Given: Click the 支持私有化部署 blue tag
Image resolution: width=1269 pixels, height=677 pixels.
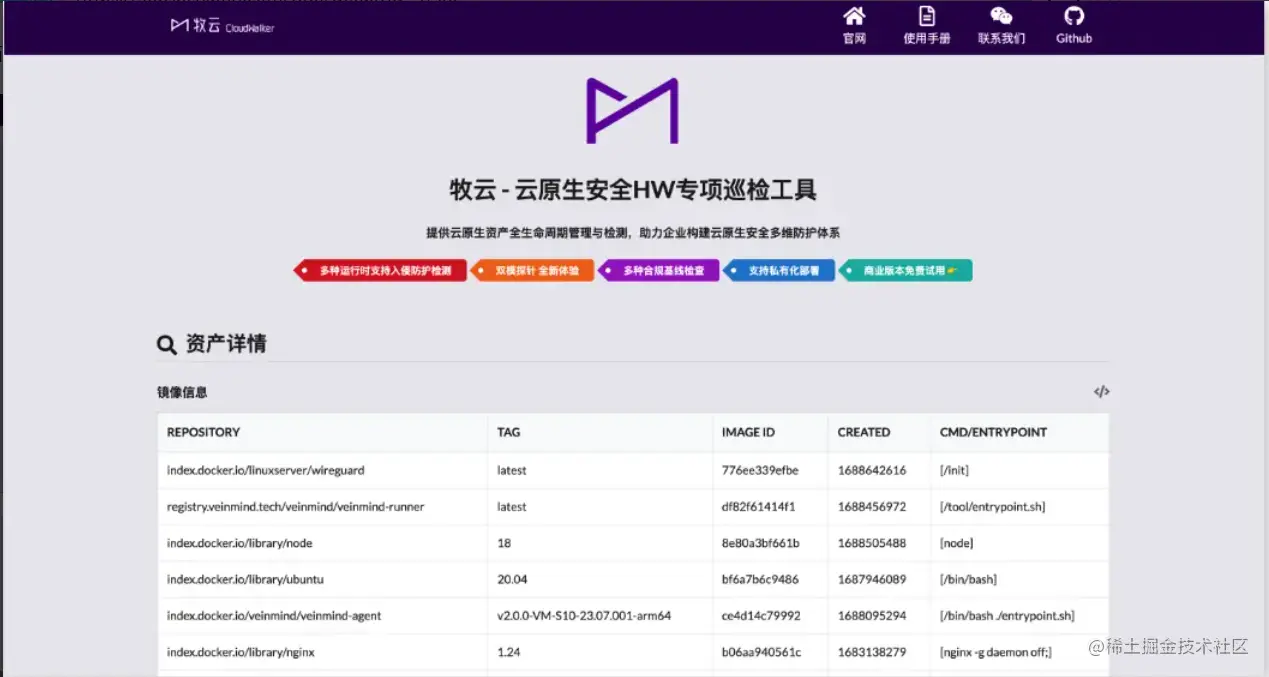Looking at the screenshot, I should tap(778, 271).
